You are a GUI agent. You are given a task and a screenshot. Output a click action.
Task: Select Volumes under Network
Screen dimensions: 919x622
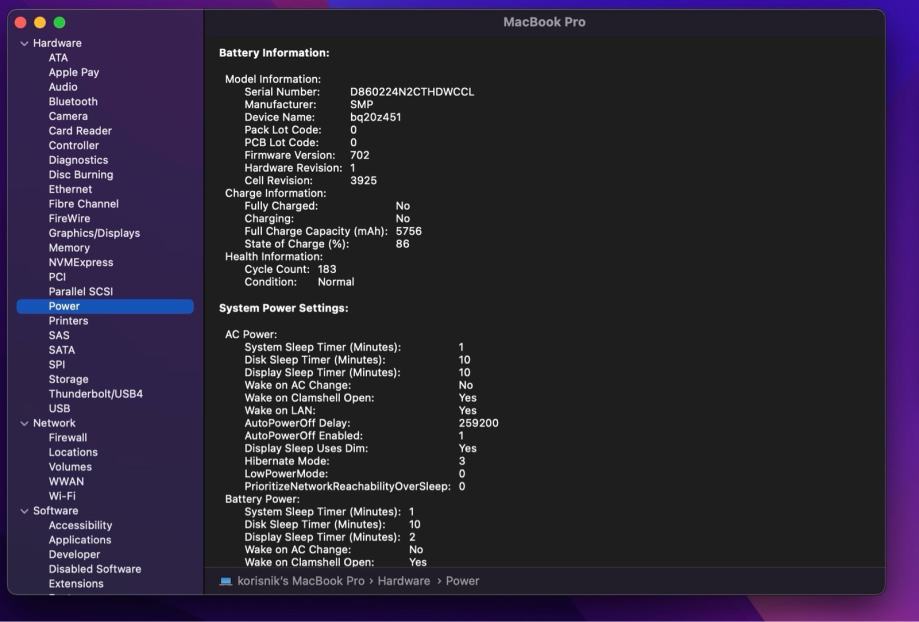tap(70, 467)
